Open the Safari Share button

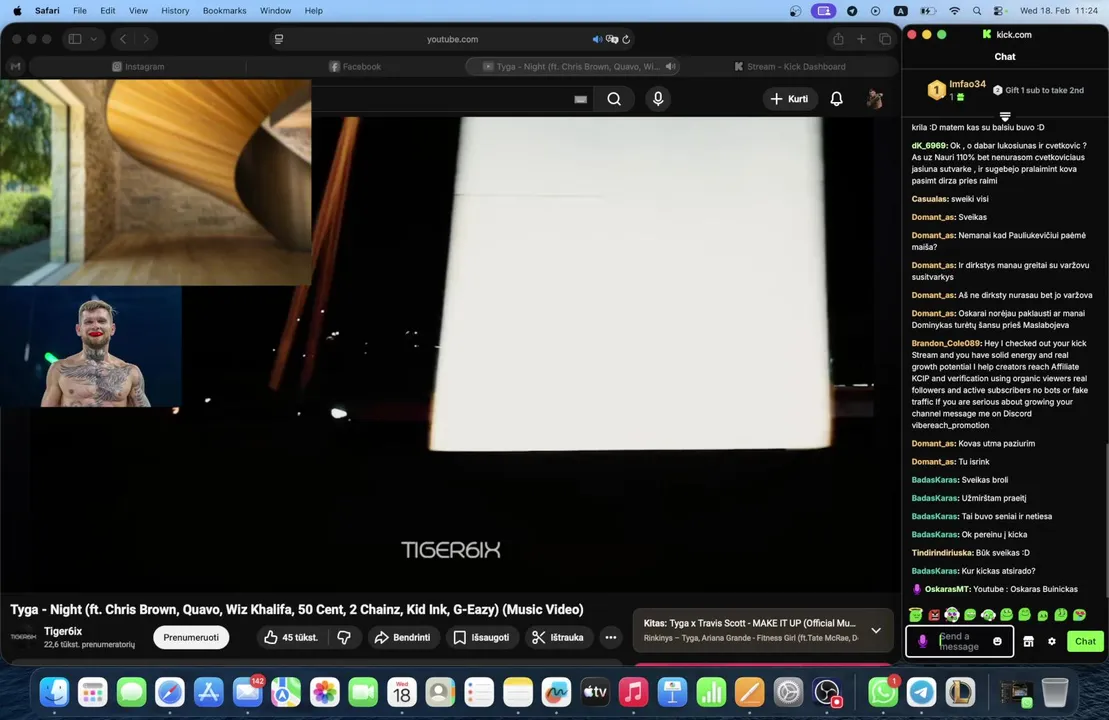[838, 39]
